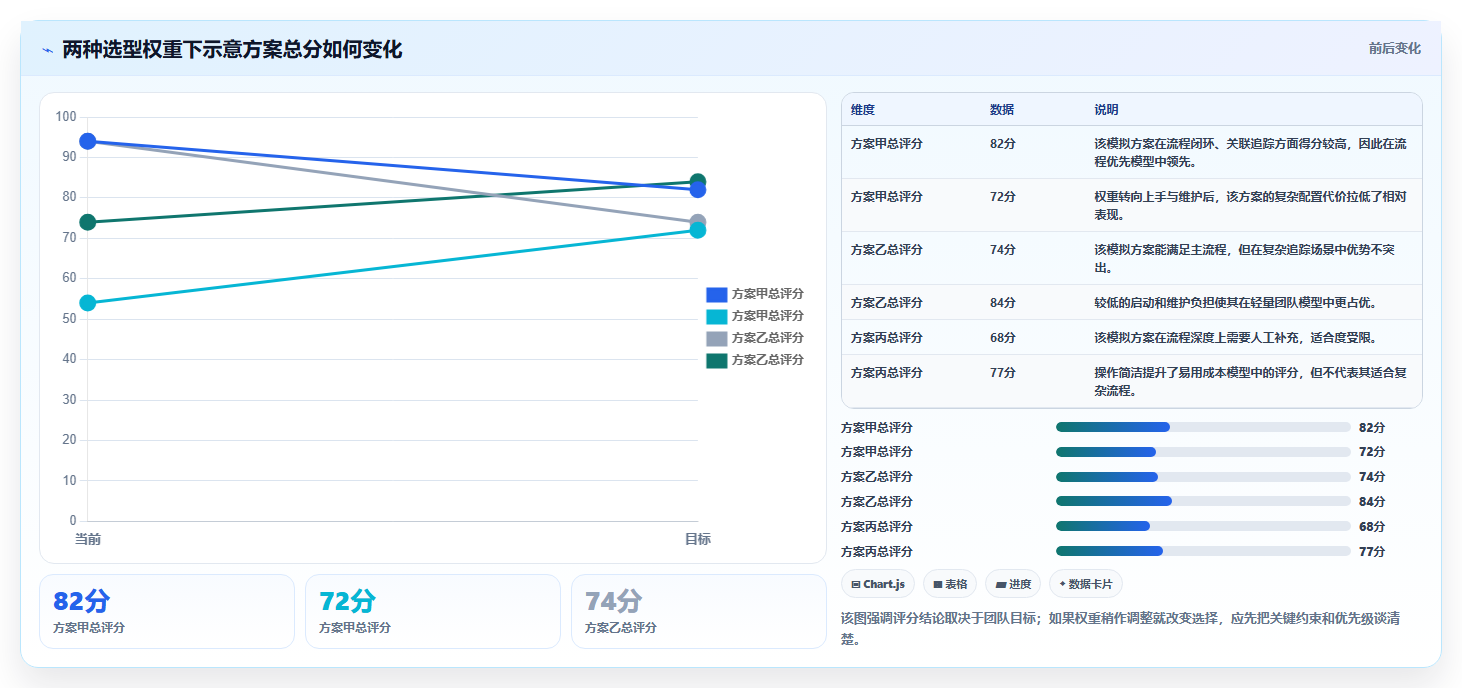Click the 当前 x-axis label
Image resolution: width=1462 pixels, height=688 pixels.
point(88,539)
